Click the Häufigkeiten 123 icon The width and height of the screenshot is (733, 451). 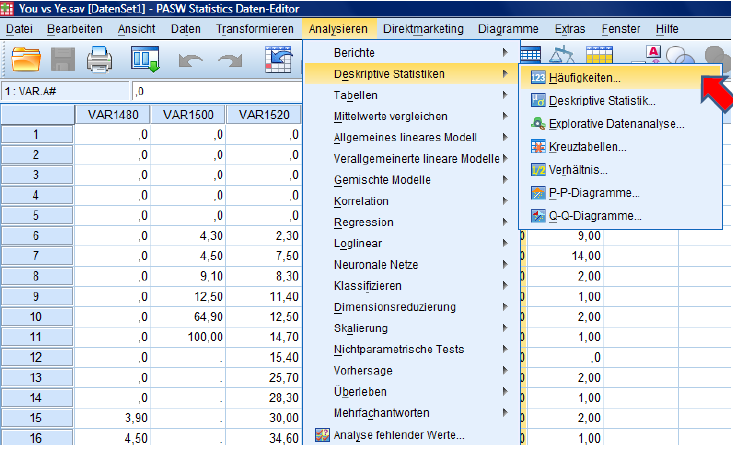pos(538,78)
